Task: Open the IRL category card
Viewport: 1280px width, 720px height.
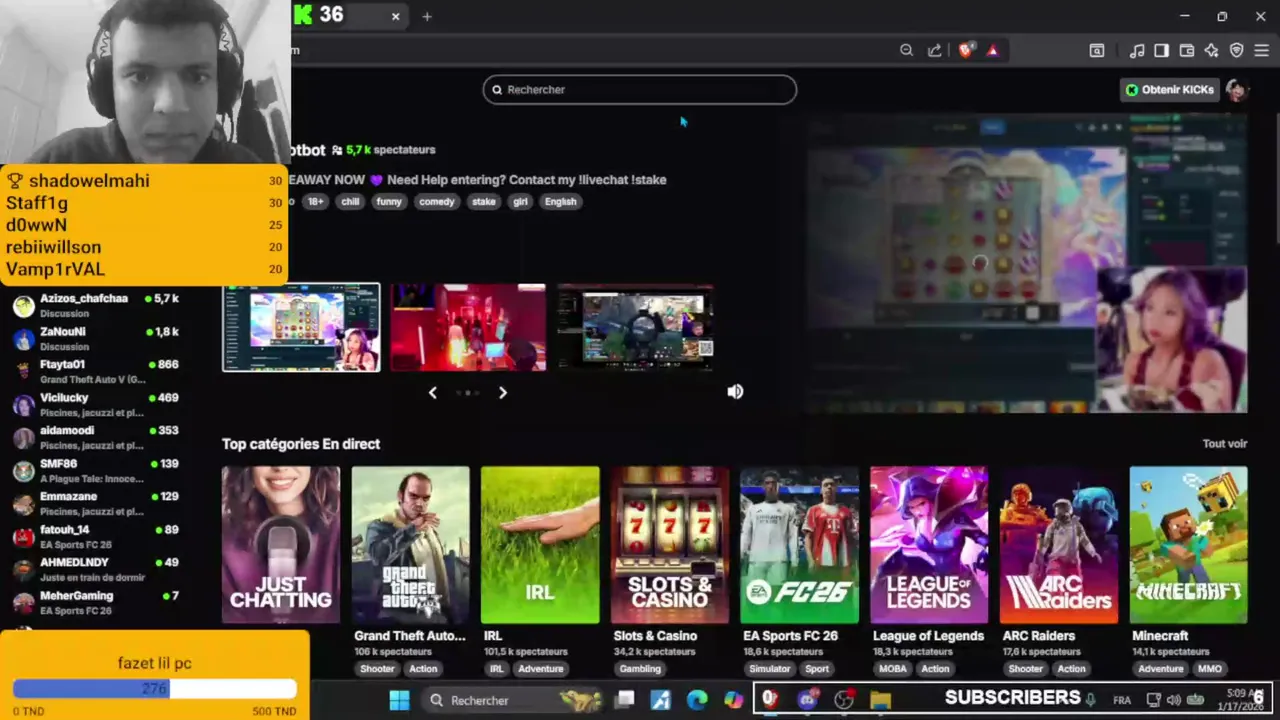Action: 540,545
